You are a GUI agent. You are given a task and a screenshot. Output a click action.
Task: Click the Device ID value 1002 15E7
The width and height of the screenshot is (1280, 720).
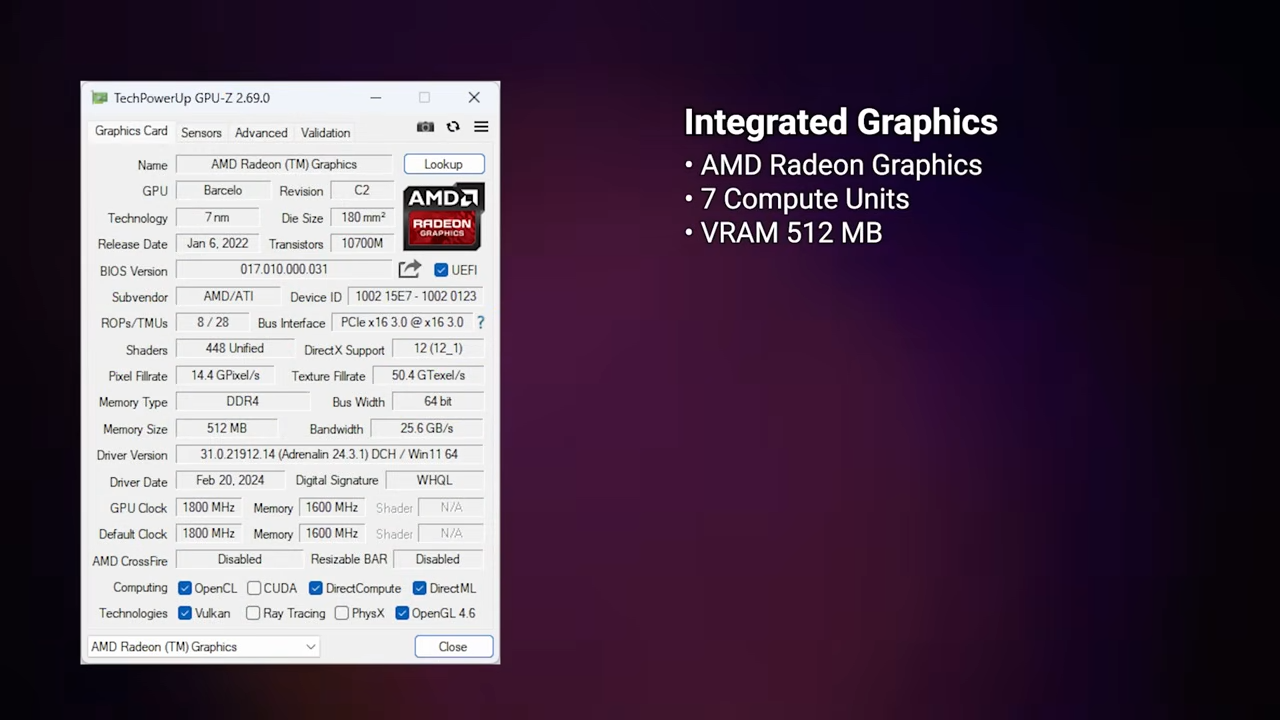(416, 296)
